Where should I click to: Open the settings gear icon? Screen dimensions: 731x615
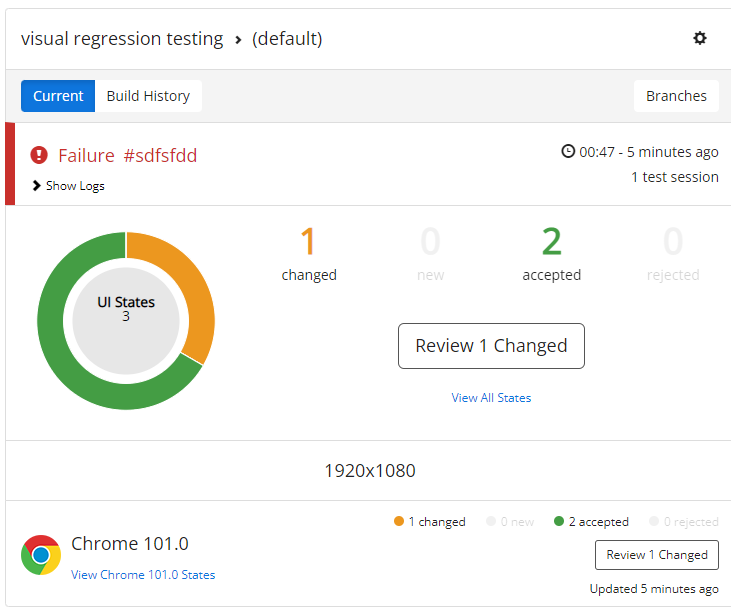(699, 38)
